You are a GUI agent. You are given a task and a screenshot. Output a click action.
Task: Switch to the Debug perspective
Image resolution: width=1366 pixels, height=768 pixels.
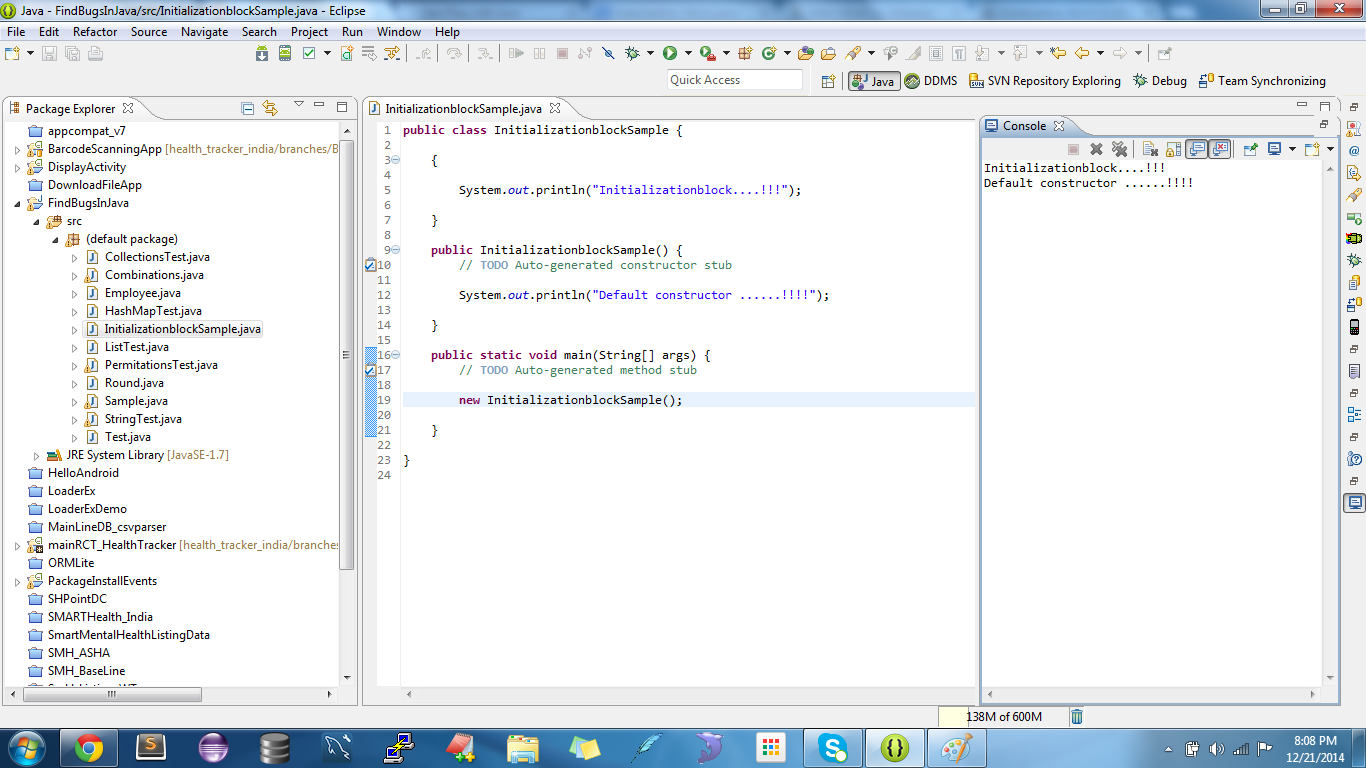point(1160,81)
